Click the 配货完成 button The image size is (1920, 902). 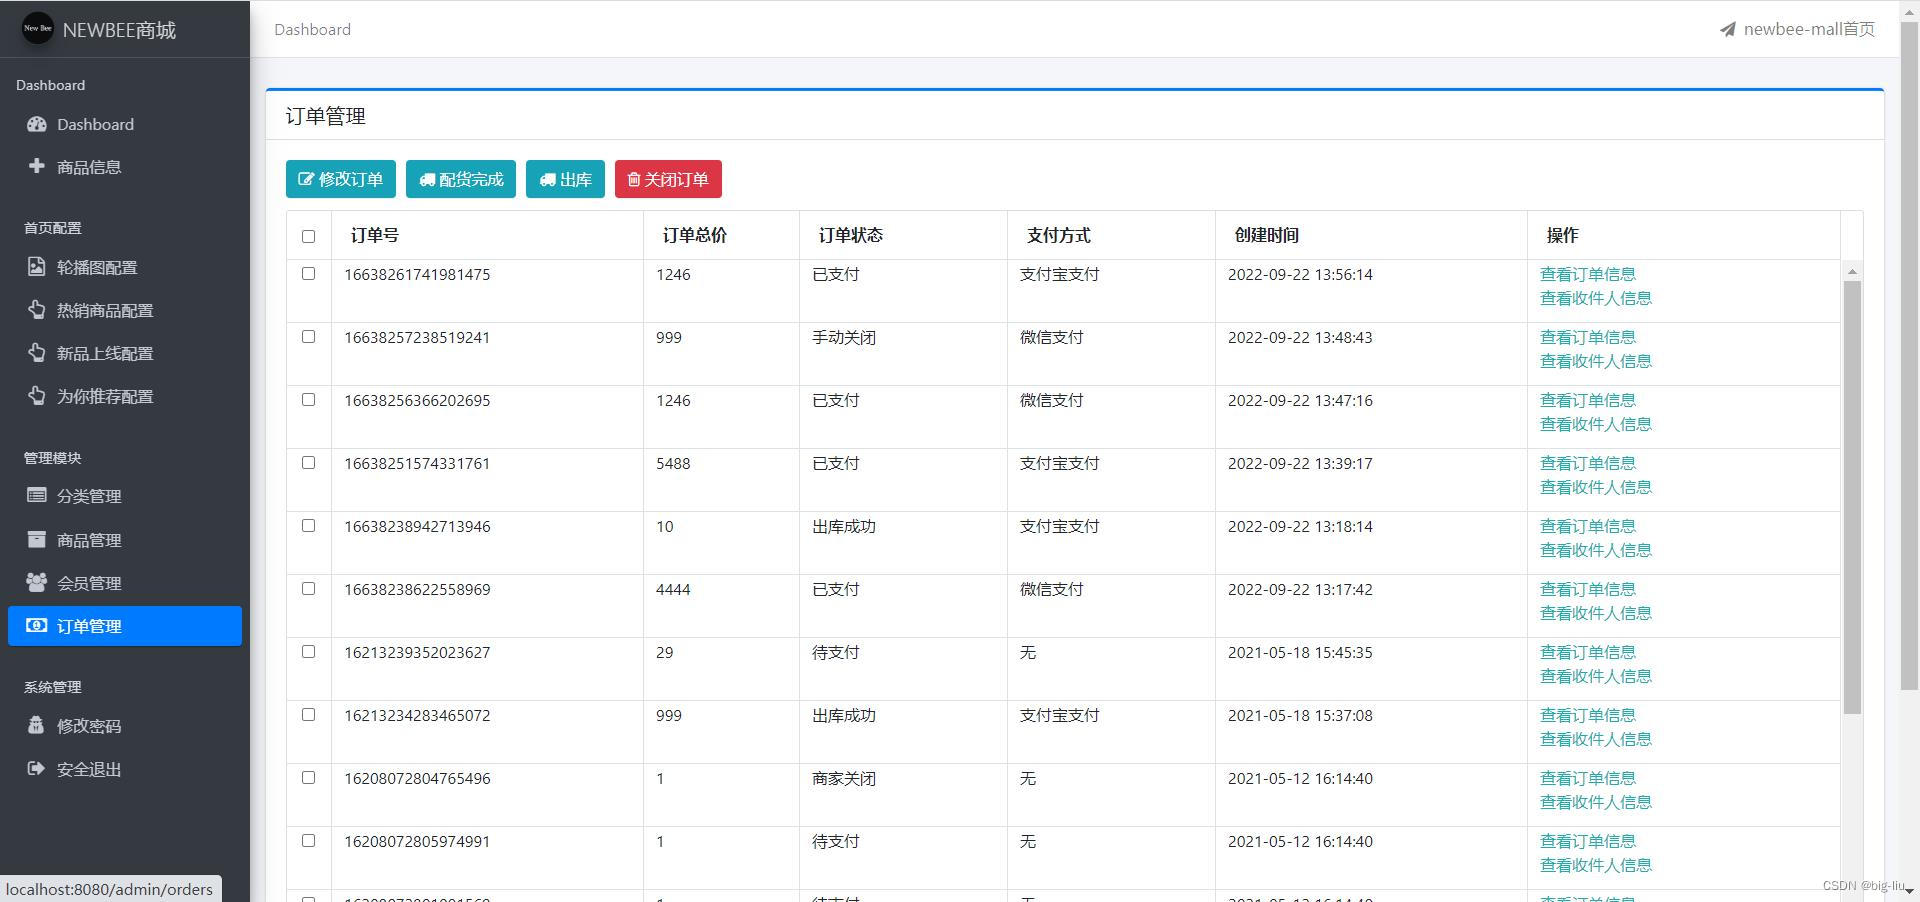461,179
